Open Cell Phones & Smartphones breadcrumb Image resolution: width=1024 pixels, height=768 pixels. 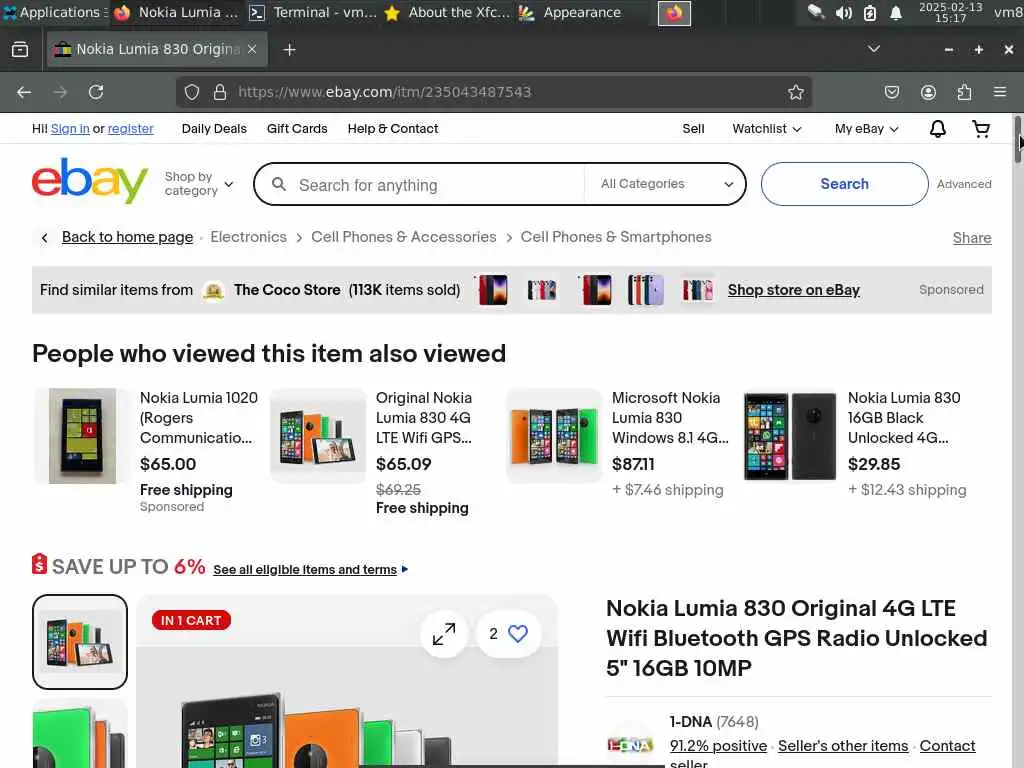pyautogui.click(x=616, y=237)
